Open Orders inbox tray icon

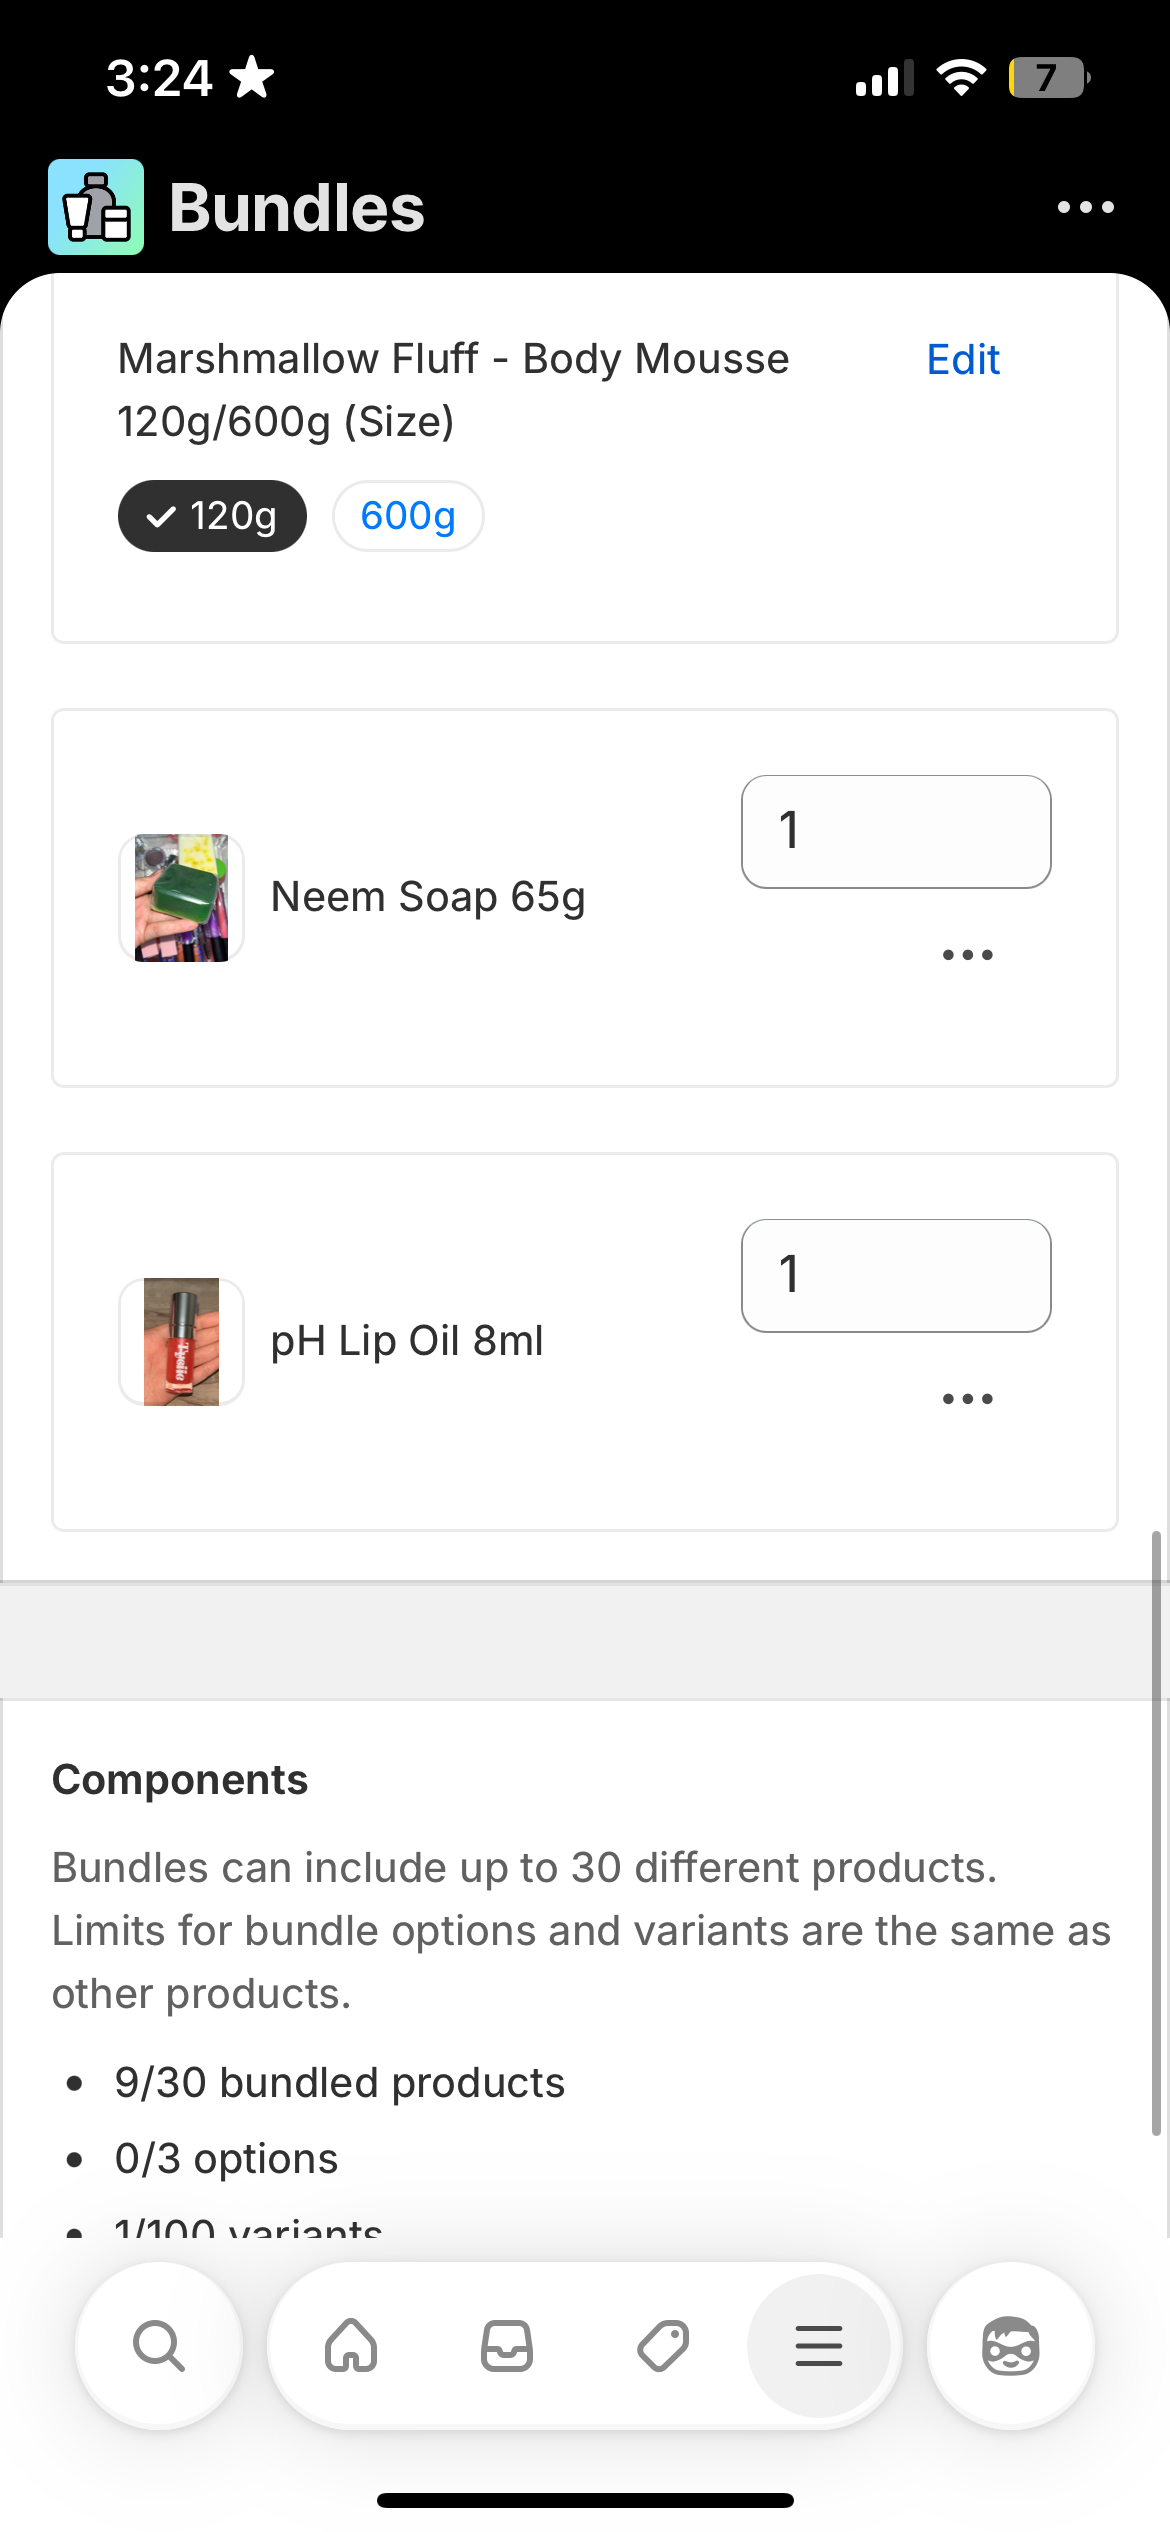point(507,2346)
